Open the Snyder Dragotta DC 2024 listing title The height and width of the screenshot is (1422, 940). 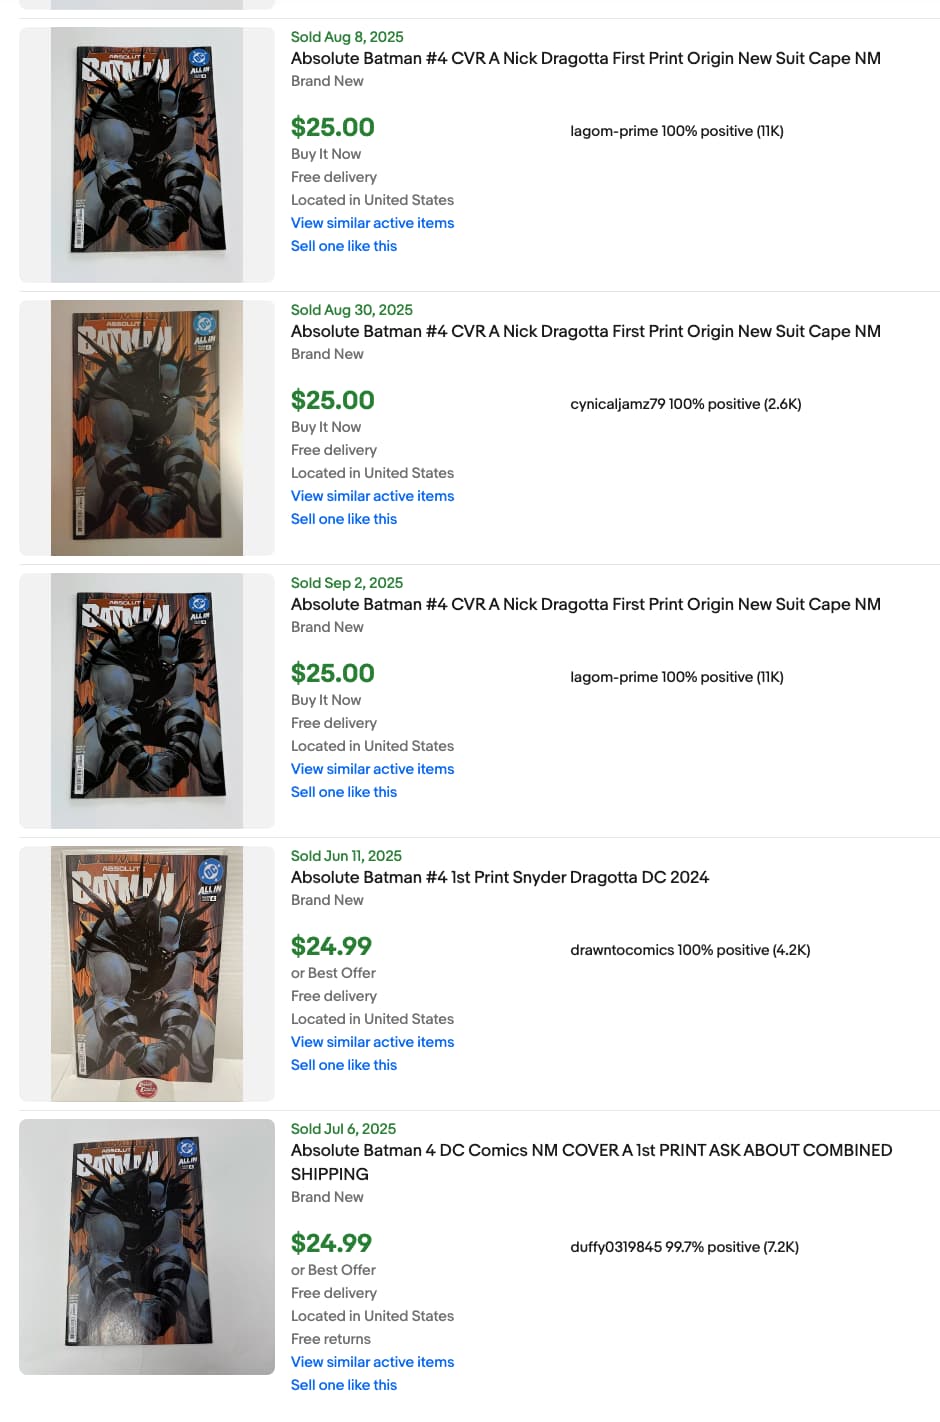500,877
